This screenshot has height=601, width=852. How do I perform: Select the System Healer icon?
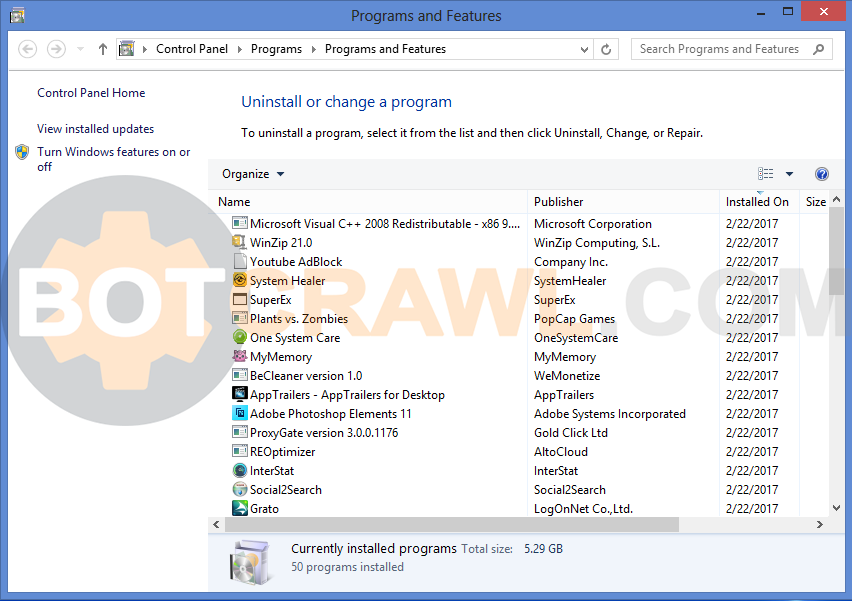pos(240,280)
